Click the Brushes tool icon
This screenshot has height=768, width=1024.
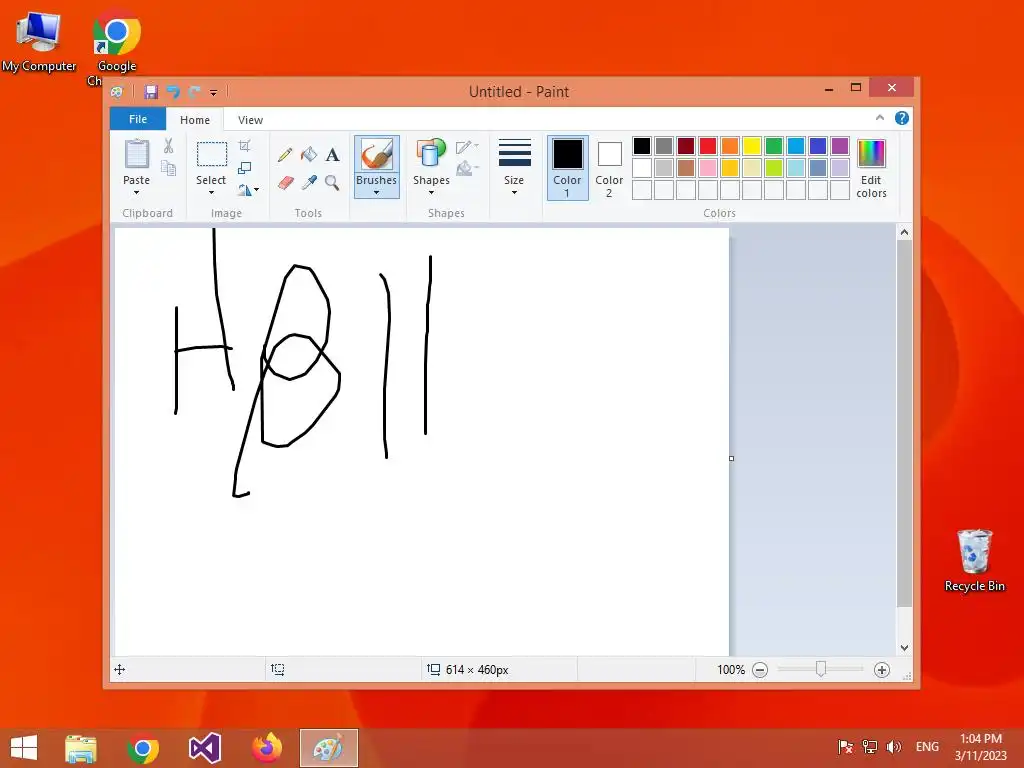click(377, 154)
